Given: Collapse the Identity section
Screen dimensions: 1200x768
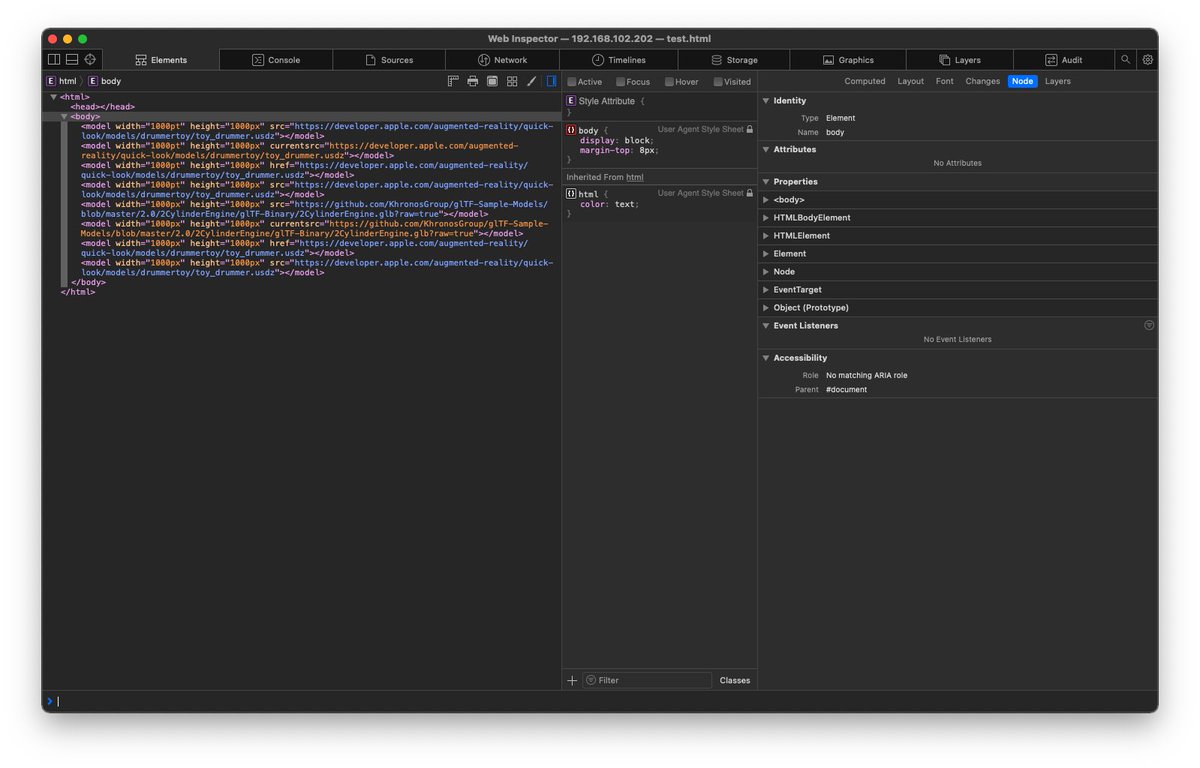Looking at the screenshot, I should [766, 101].
